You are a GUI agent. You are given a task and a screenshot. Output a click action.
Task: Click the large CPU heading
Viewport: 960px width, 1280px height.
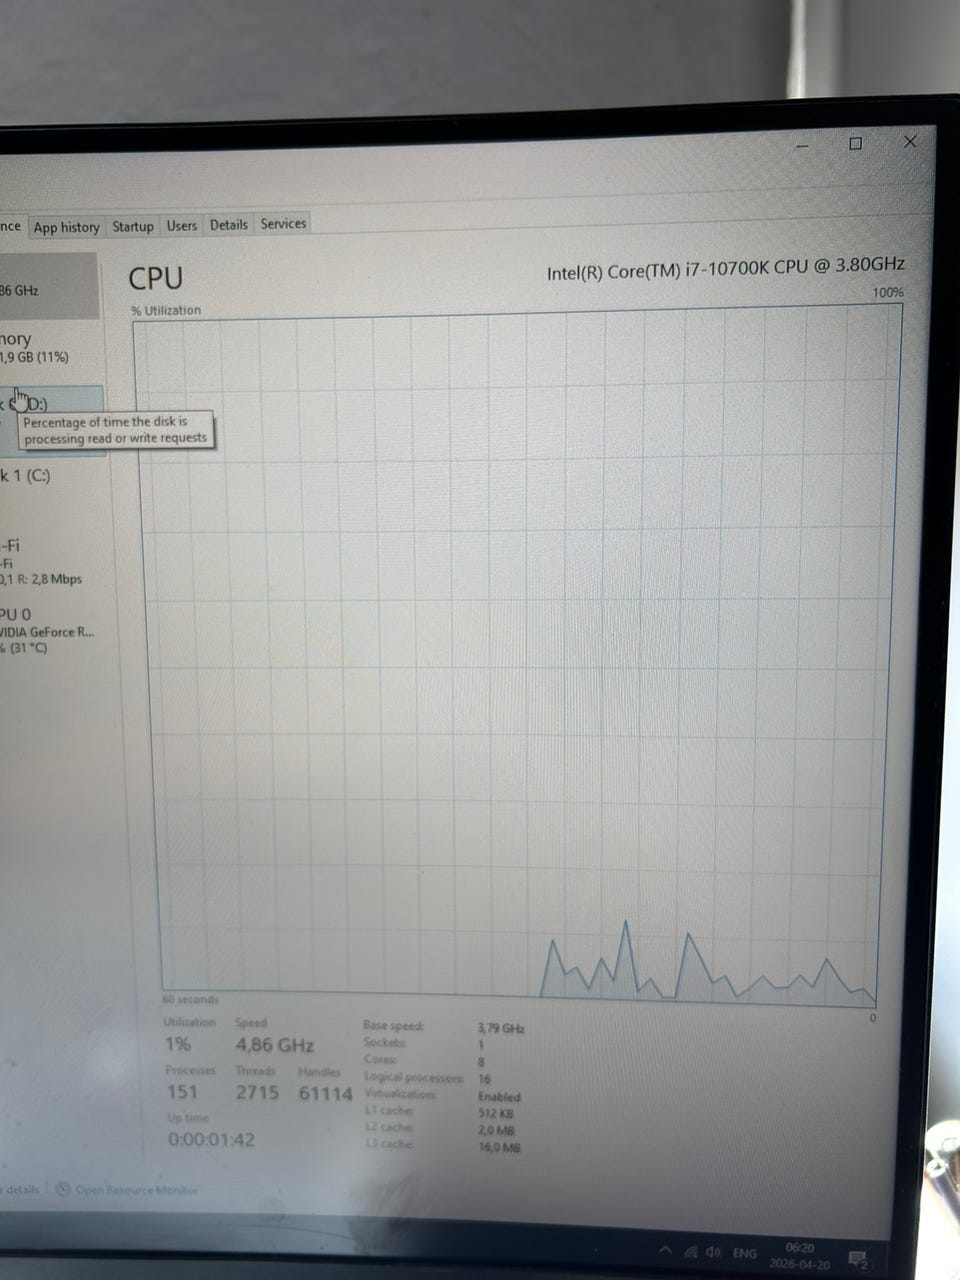tap(155, 278)
